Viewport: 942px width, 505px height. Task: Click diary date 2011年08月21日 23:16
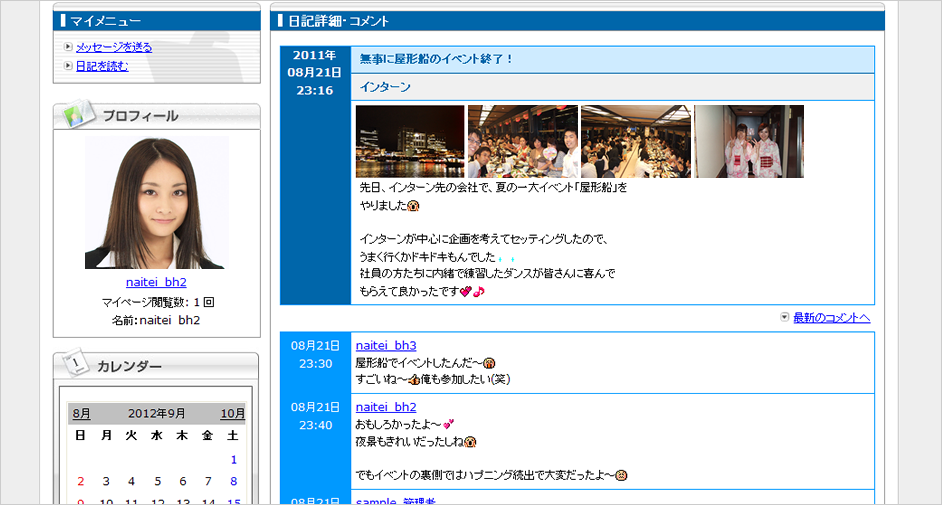coord(315,73)
